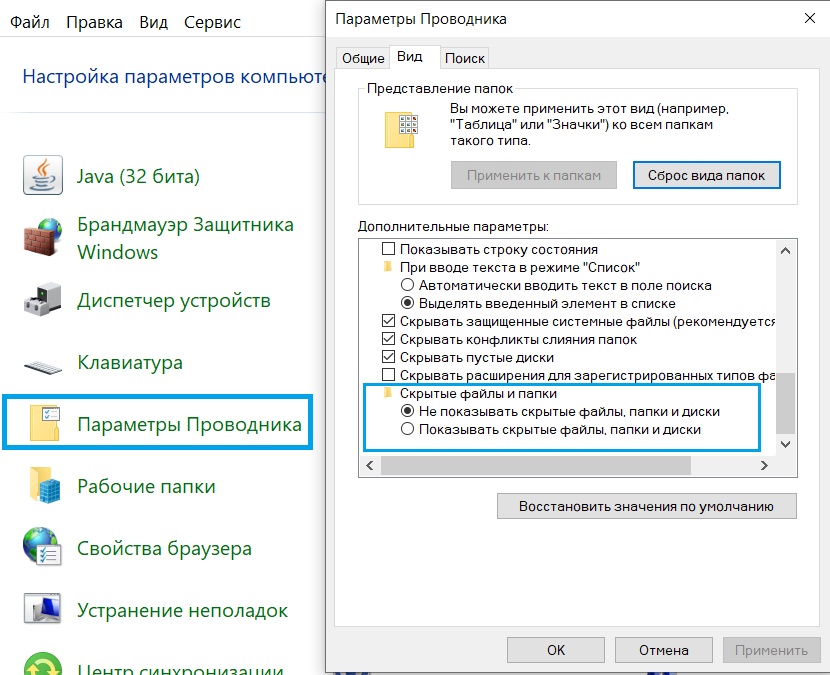The height and width of the screenshot is (675, 830).
Task: Click the Применить button
Action: [x=772, y=650]
